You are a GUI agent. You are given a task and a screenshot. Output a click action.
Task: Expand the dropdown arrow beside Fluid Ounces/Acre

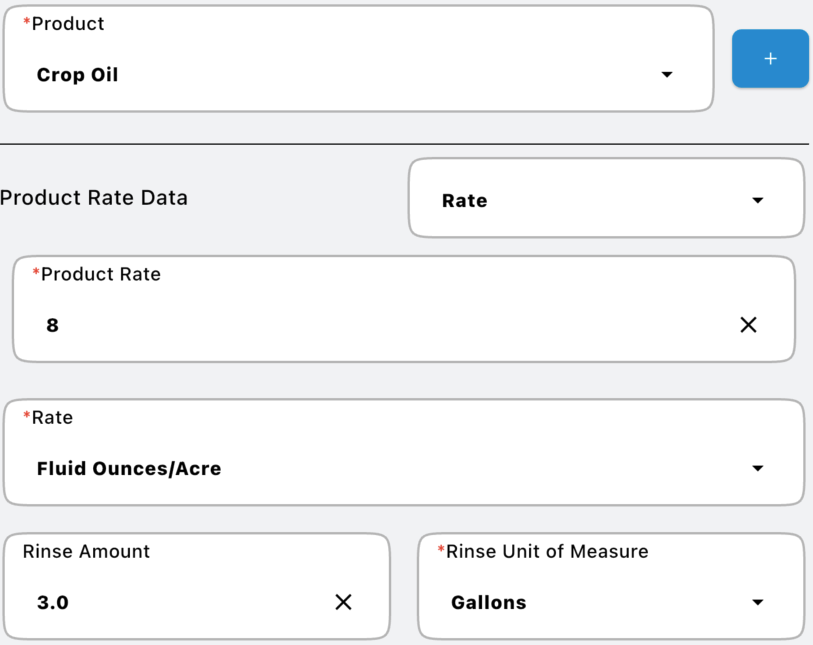pos(757,469)
